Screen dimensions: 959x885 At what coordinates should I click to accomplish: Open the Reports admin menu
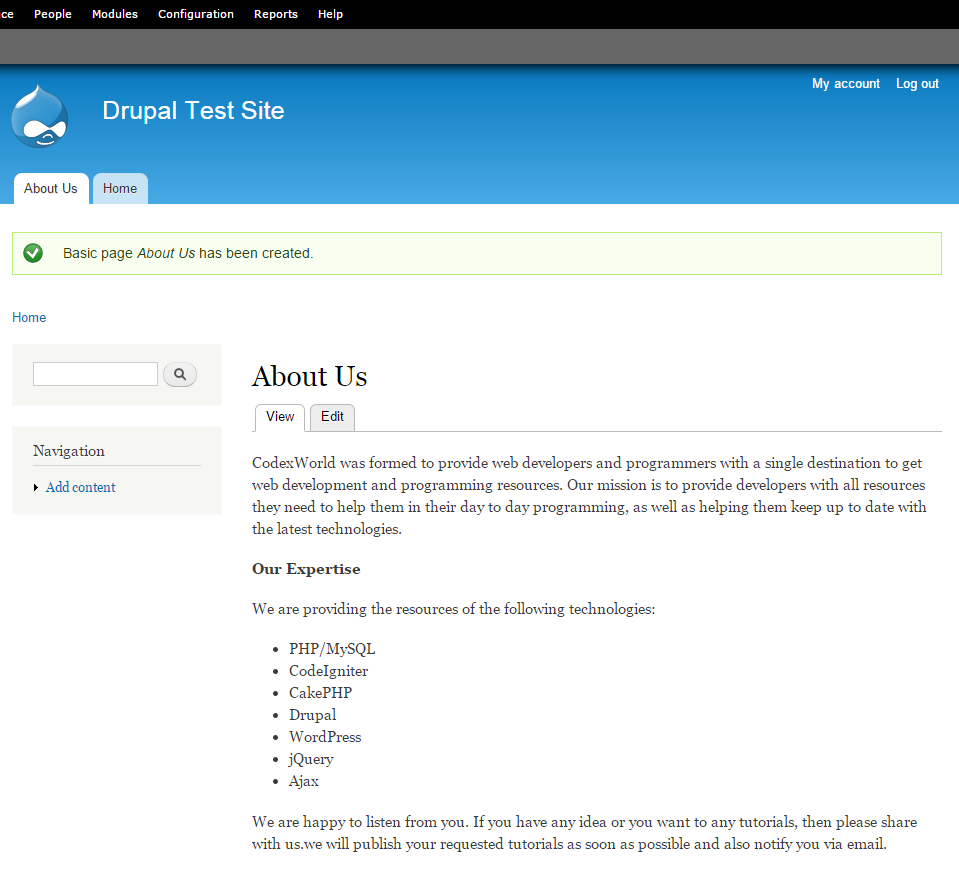276,14
